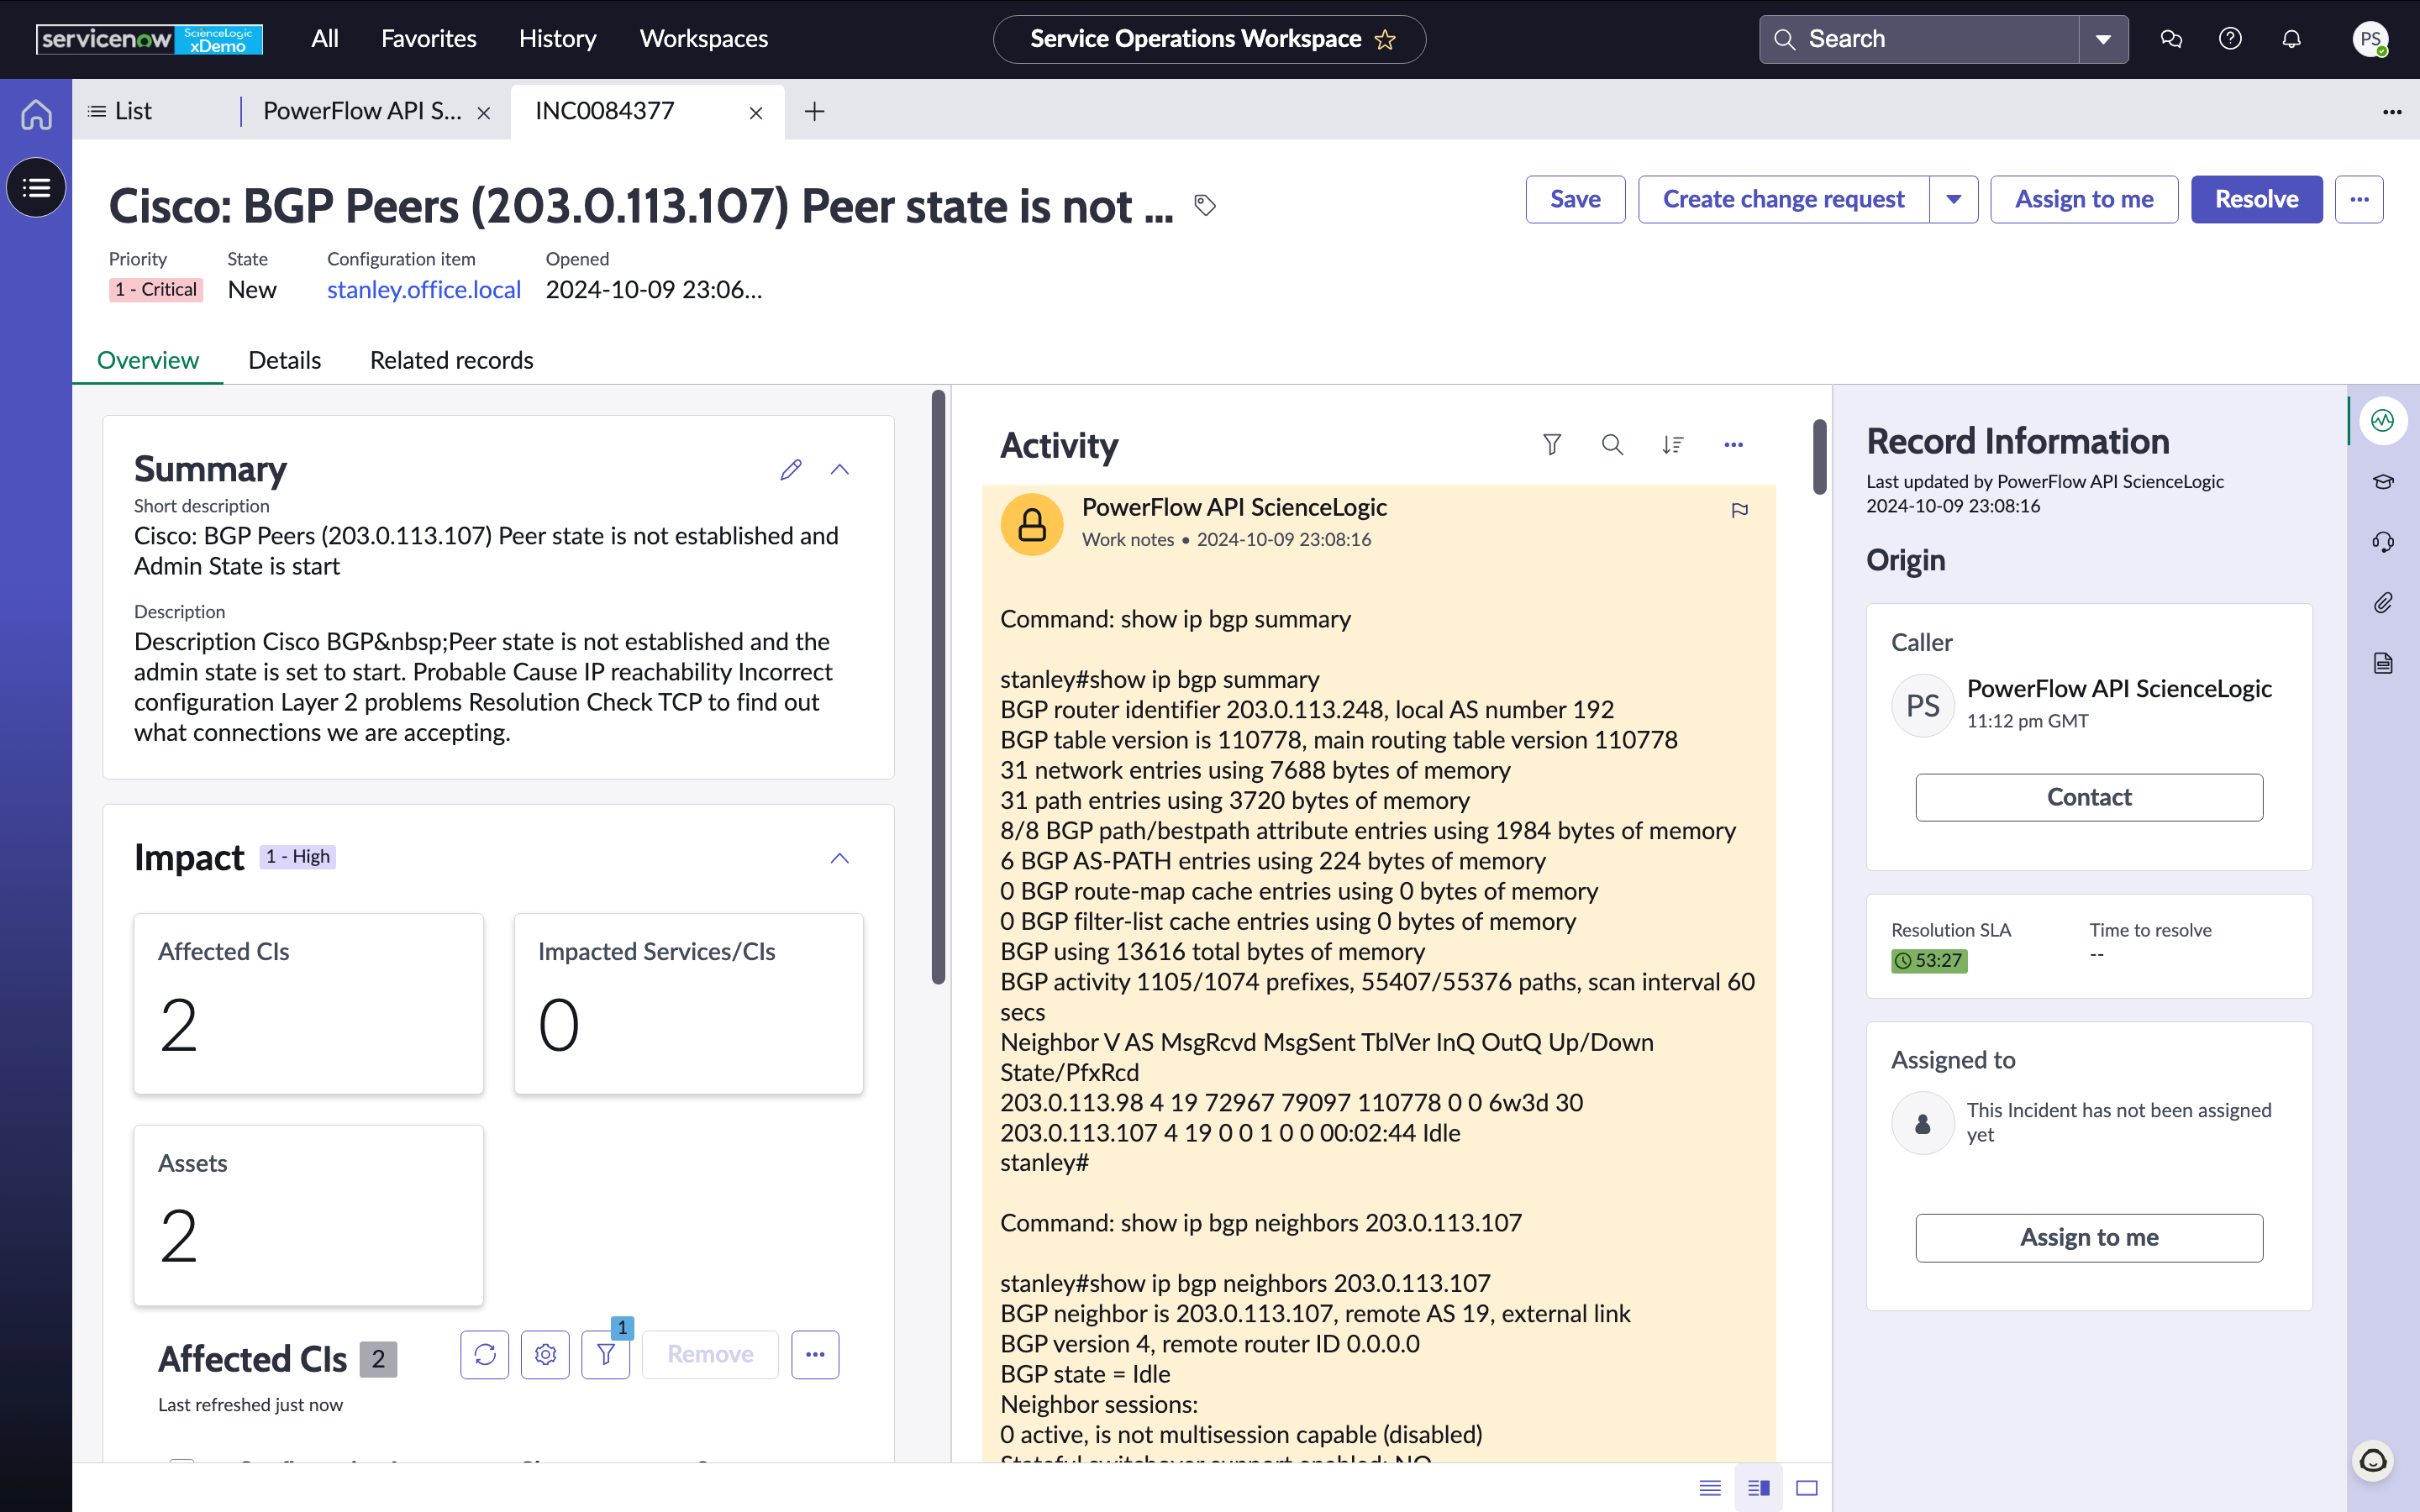The image size is (2420, 1512).
Task: Open the Virtual Agent chat bubble
Action: (x=2373, y=1461)
